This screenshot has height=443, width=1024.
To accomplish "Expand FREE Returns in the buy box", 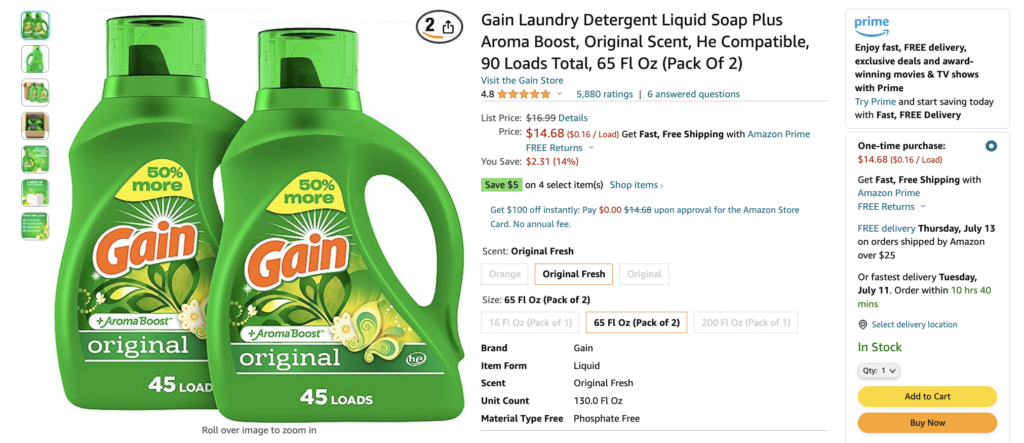I will pos(923,206).
